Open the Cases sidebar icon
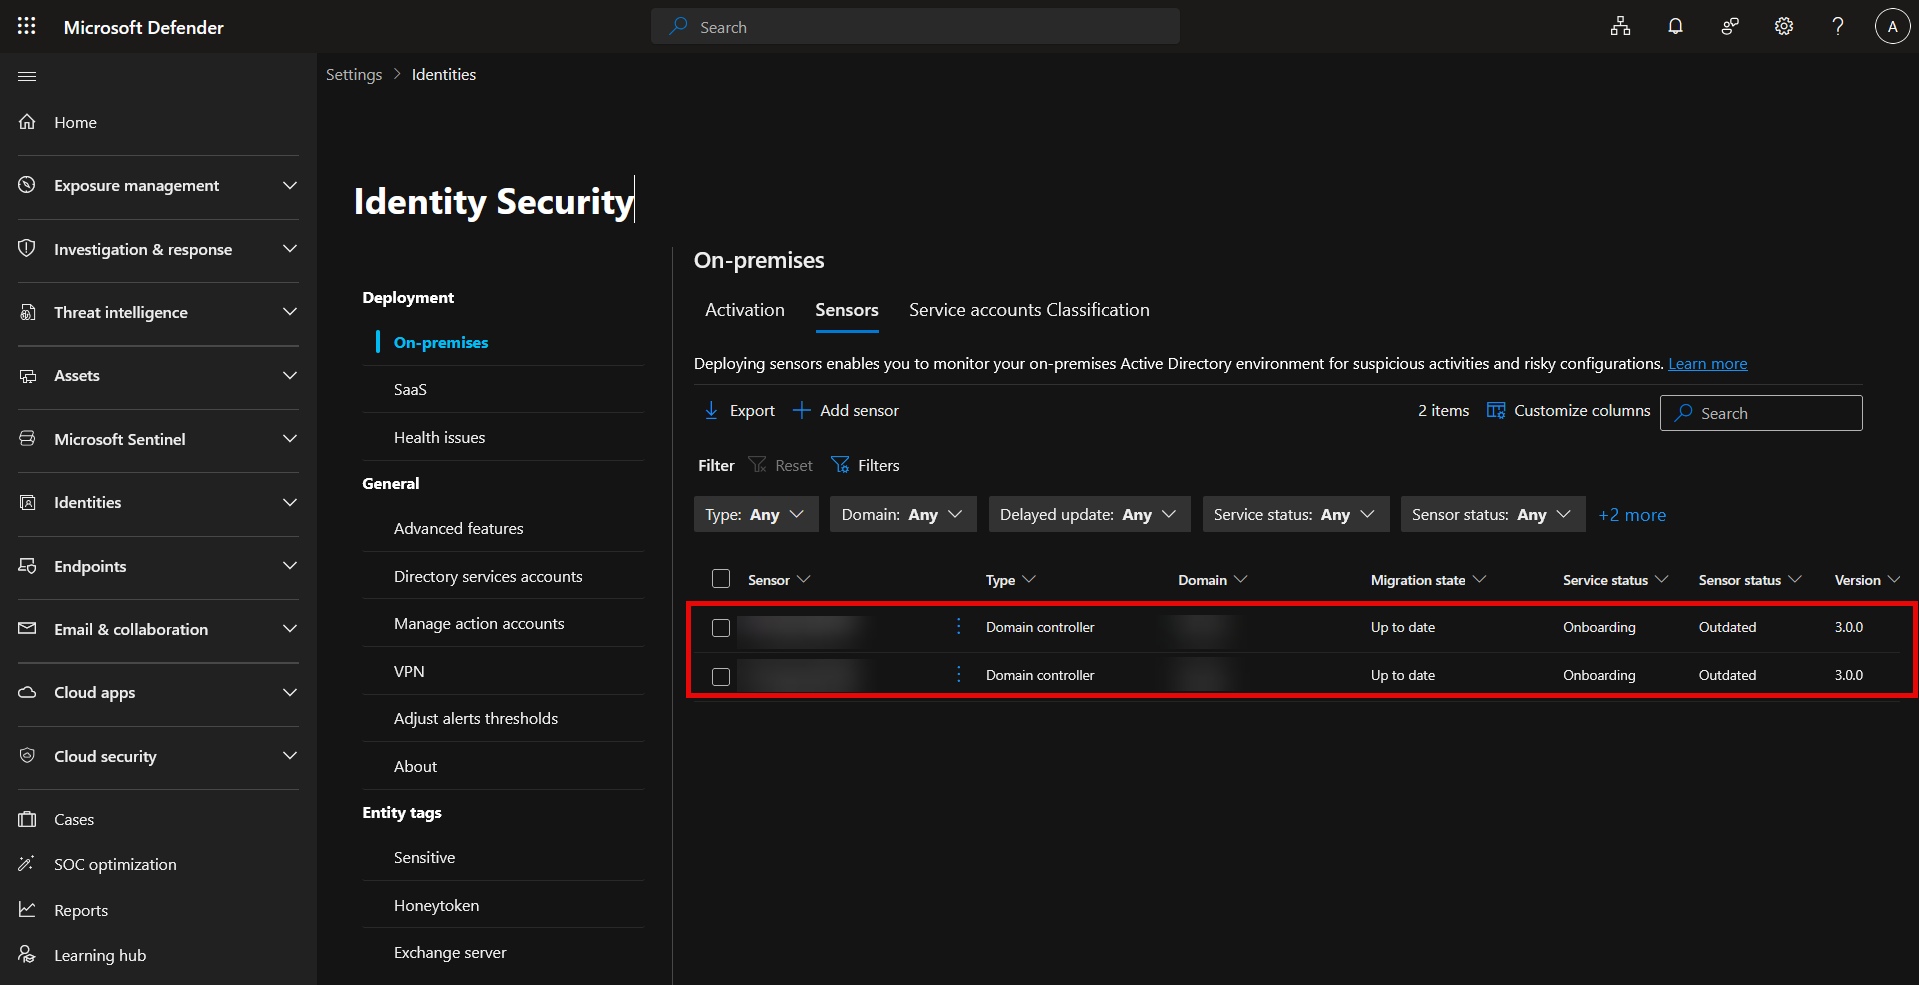The height and width of the screenshot is (985, 1919). click(27, 819)
